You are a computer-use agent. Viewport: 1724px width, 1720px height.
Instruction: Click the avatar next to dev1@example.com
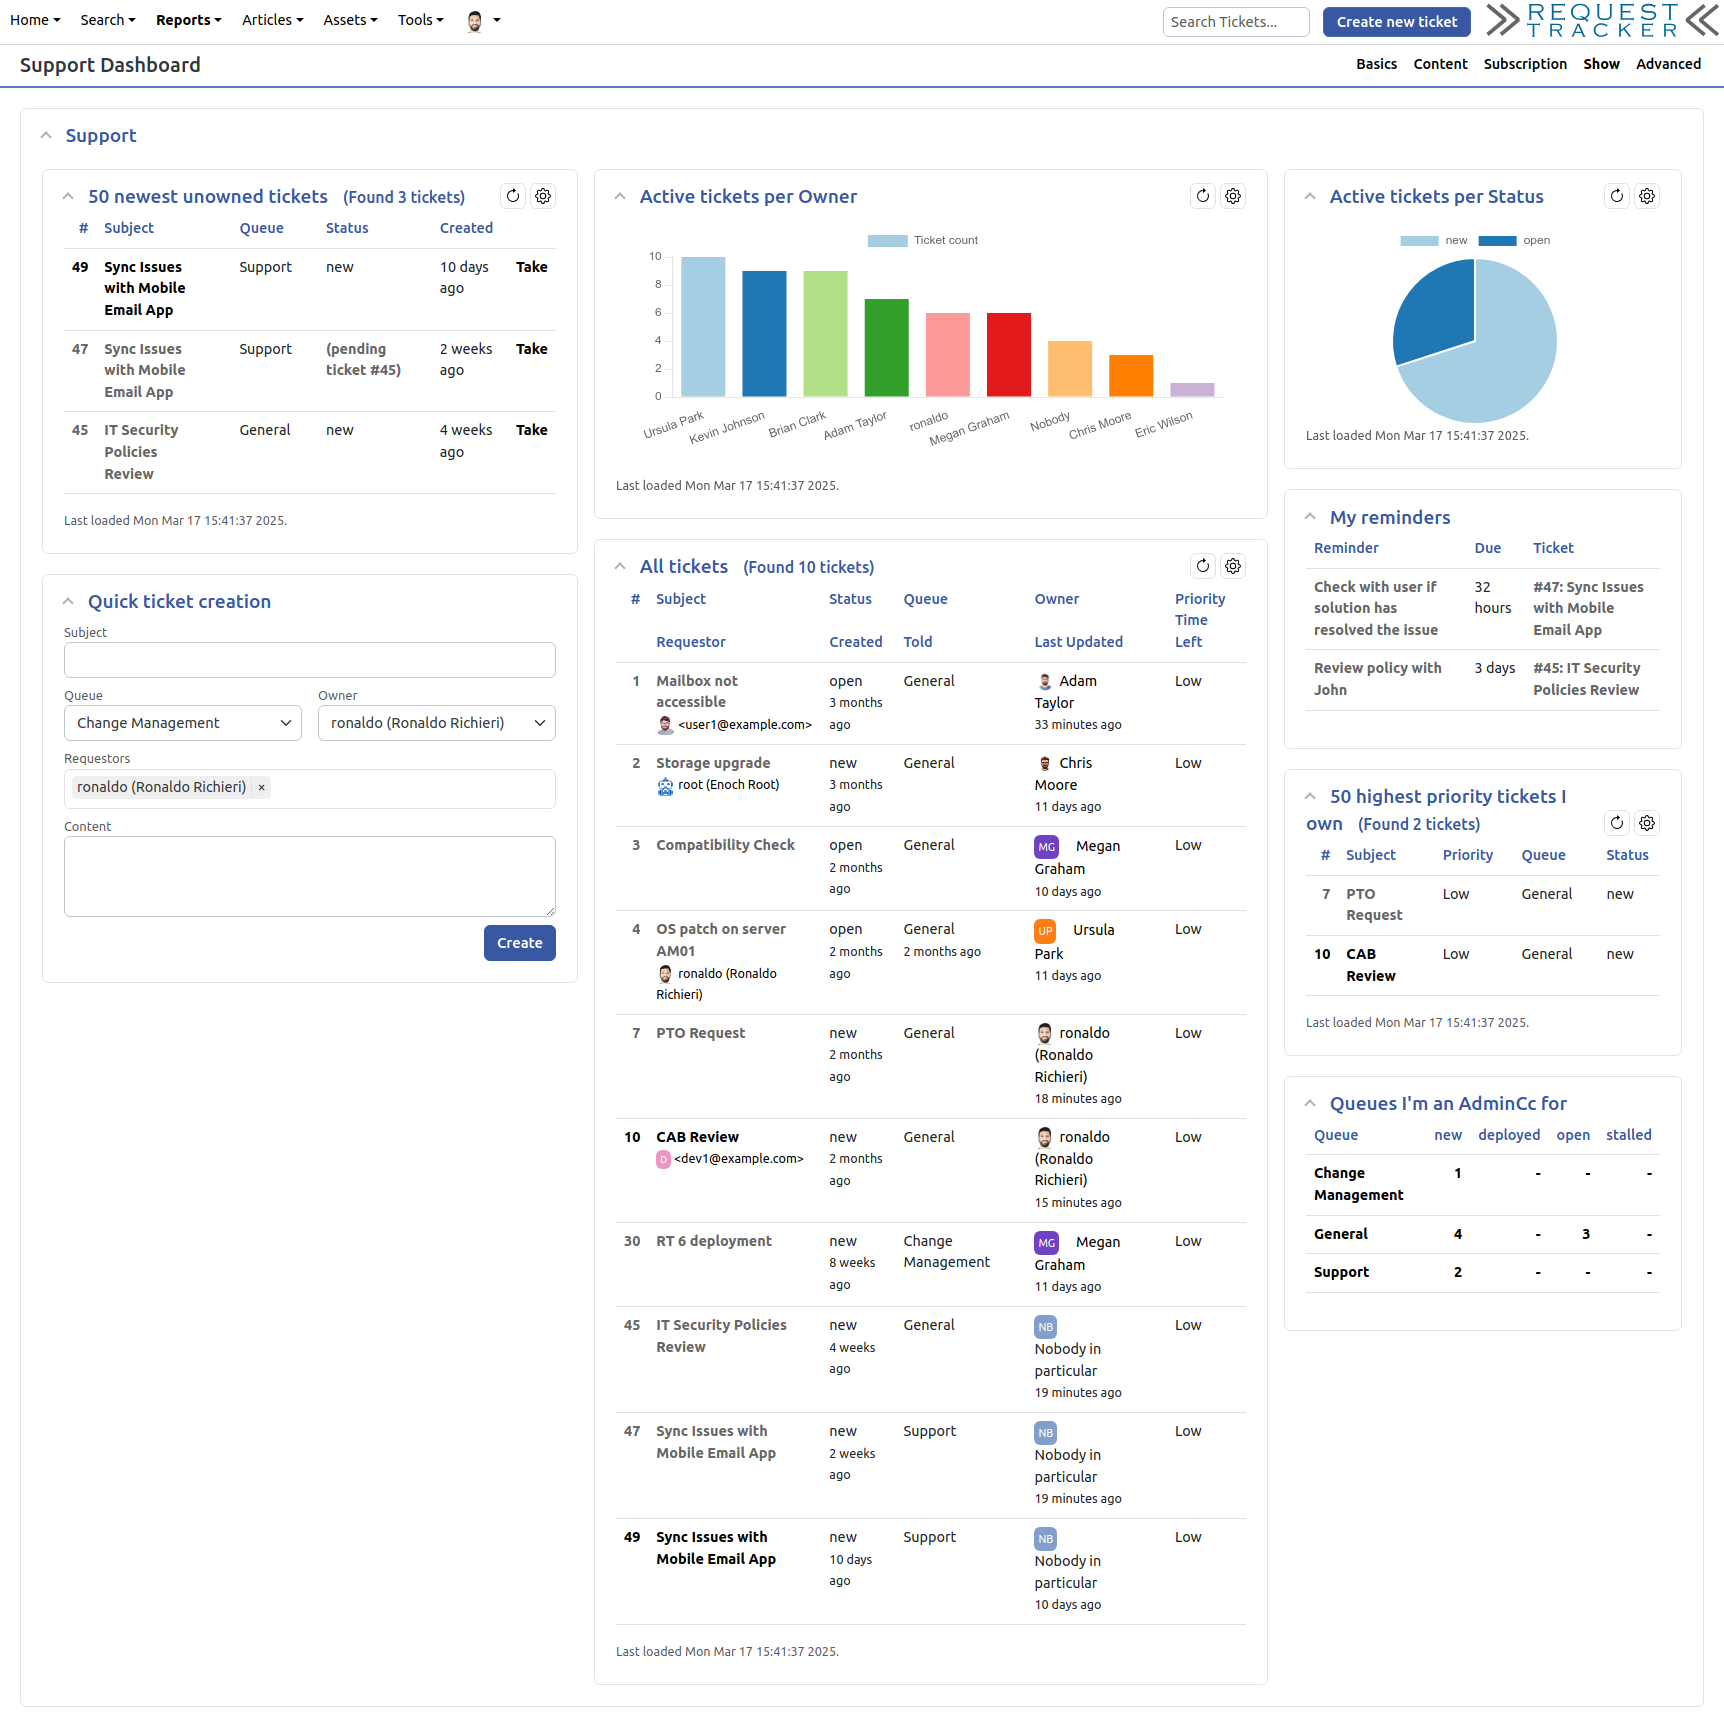tap(663, 1160)
